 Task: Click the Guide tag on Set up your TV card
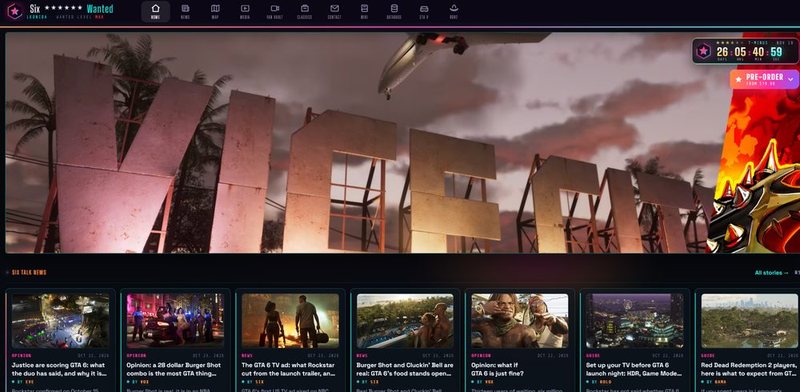pyautogui.click(x=592, y=356)
